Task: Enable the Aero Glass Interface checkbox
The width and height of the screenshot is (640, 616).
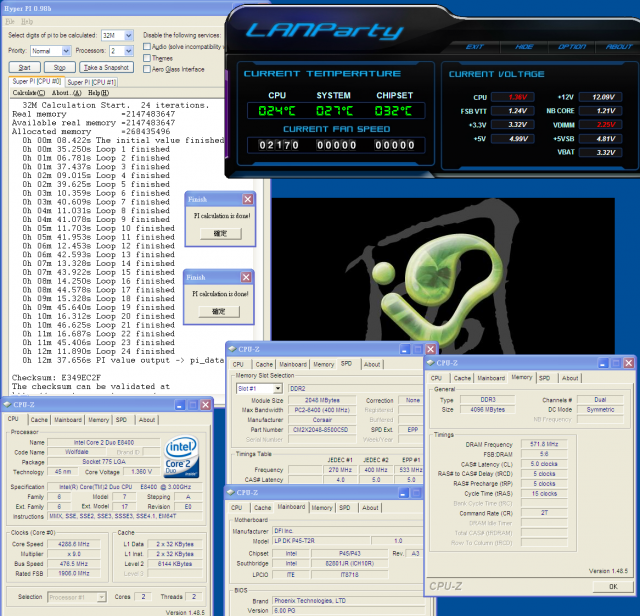Action: point(147,69)
